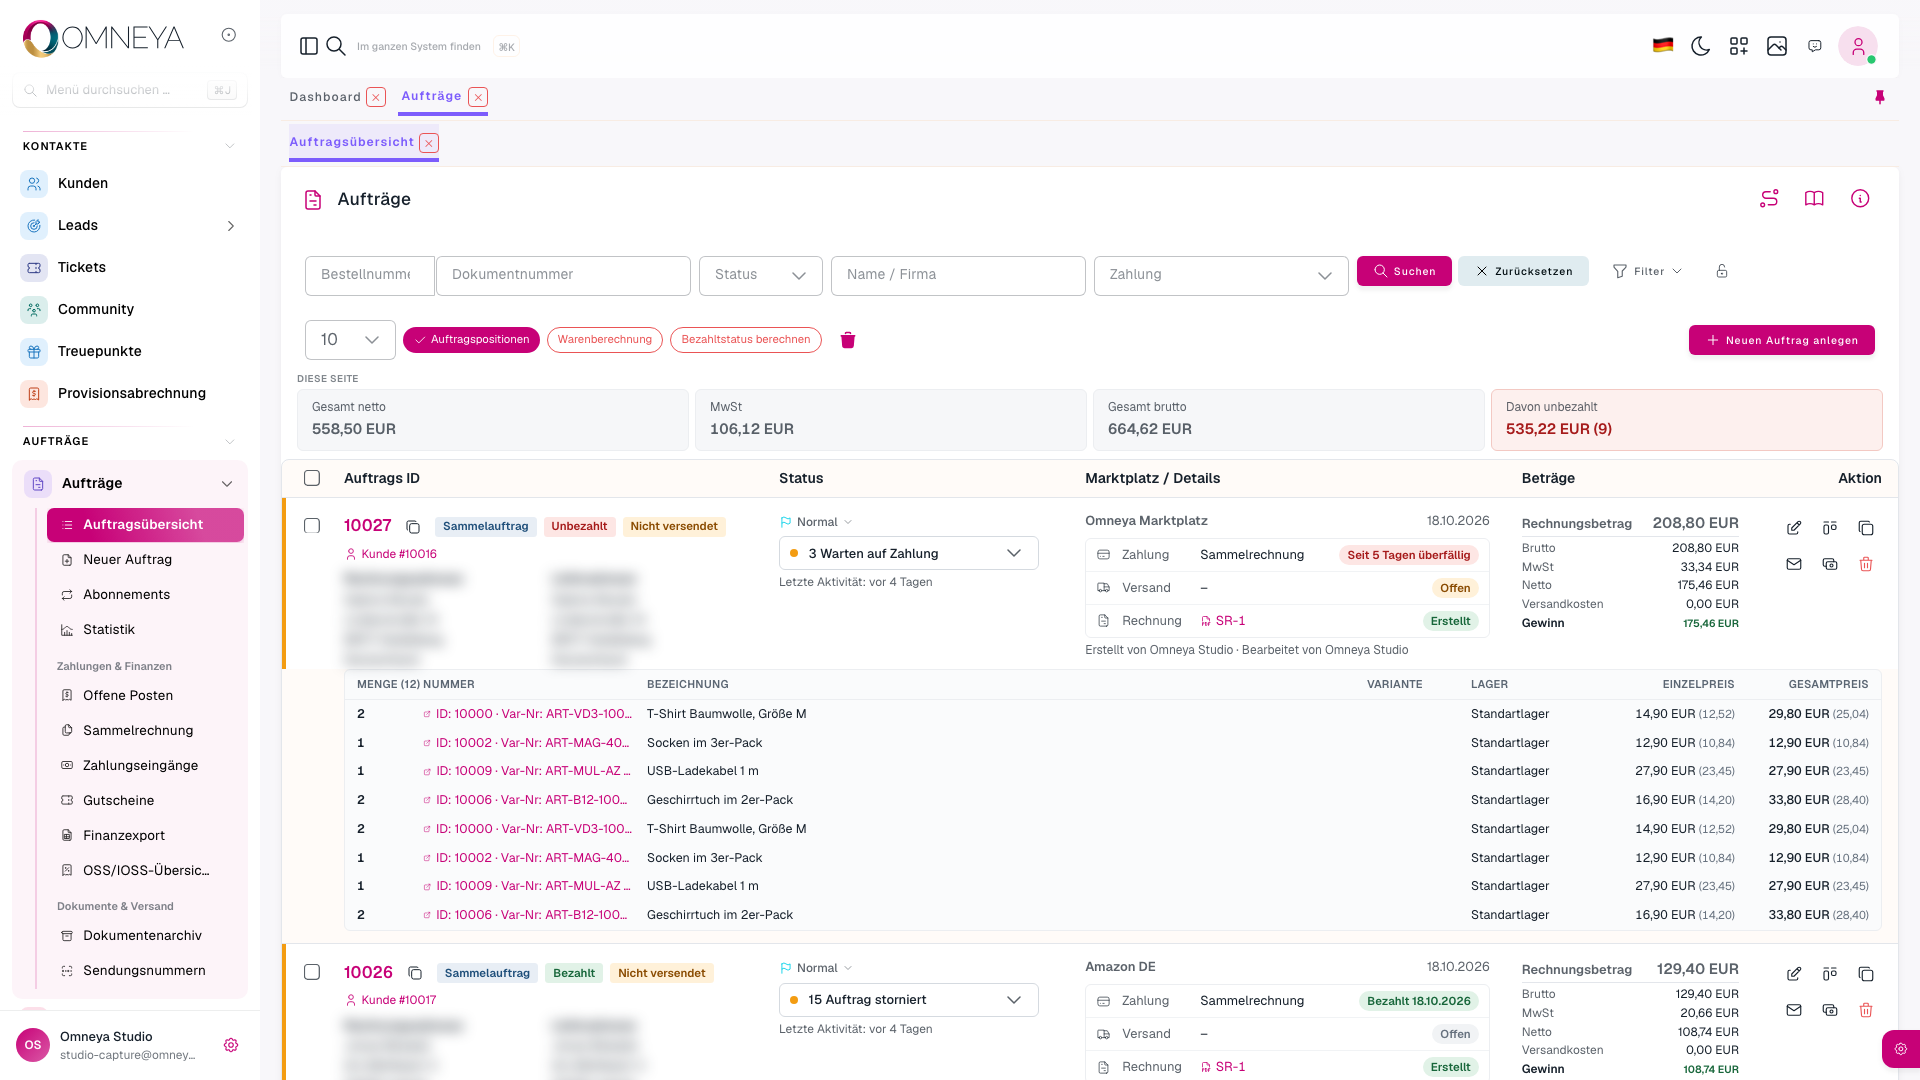Focus the Dokumentnummer input field
Viewport: 1920px width, 1080px height.
(x=563, y=275)
